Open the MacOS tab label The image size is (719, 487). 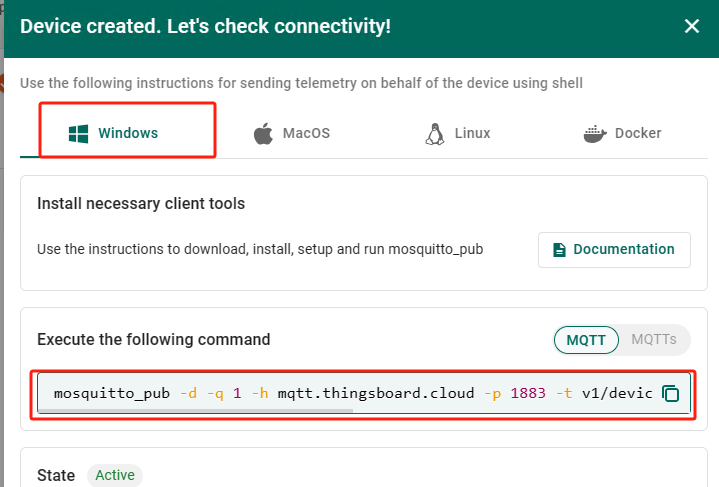click(x=306, y=133)
